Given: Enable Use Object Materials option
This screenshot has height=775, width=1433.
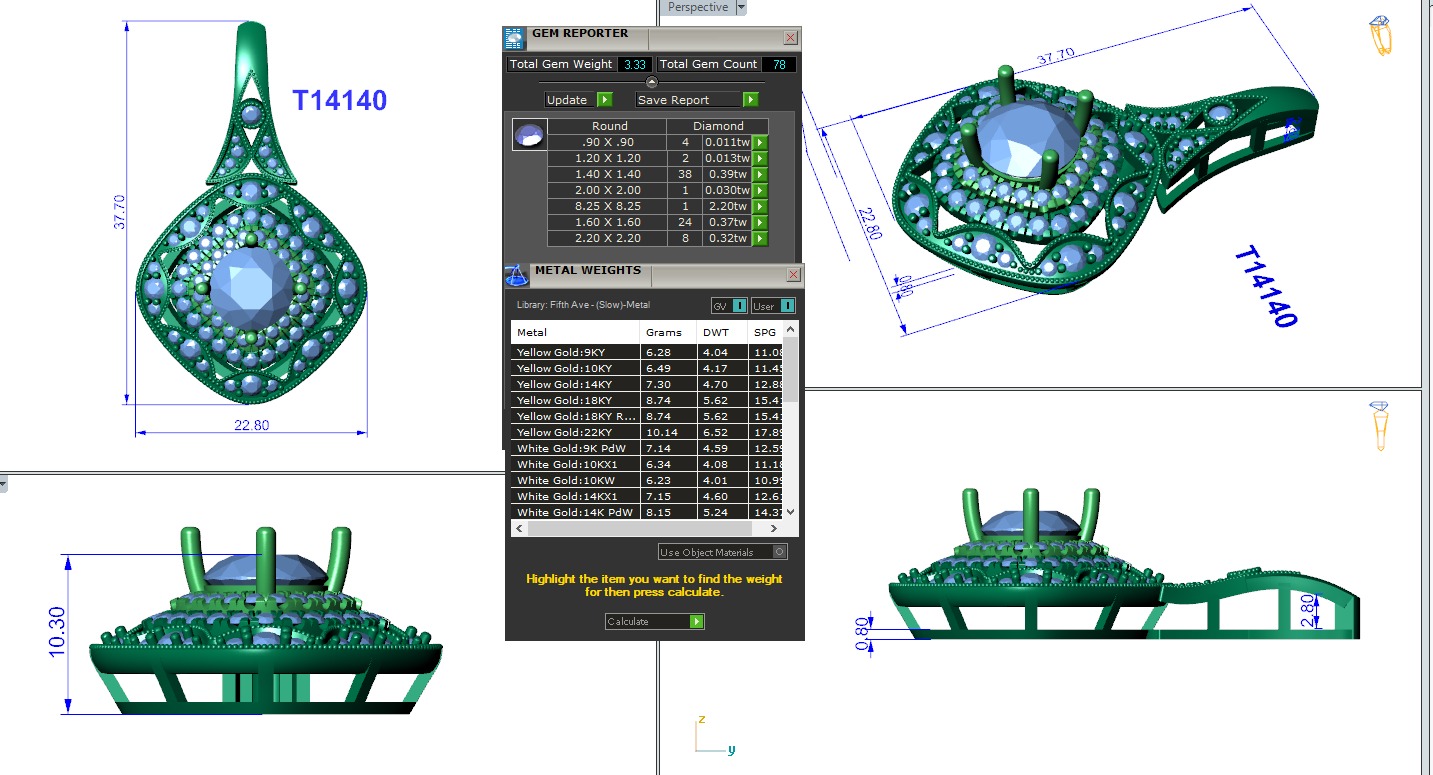Looking at the screenshot, I should (780, 552).
